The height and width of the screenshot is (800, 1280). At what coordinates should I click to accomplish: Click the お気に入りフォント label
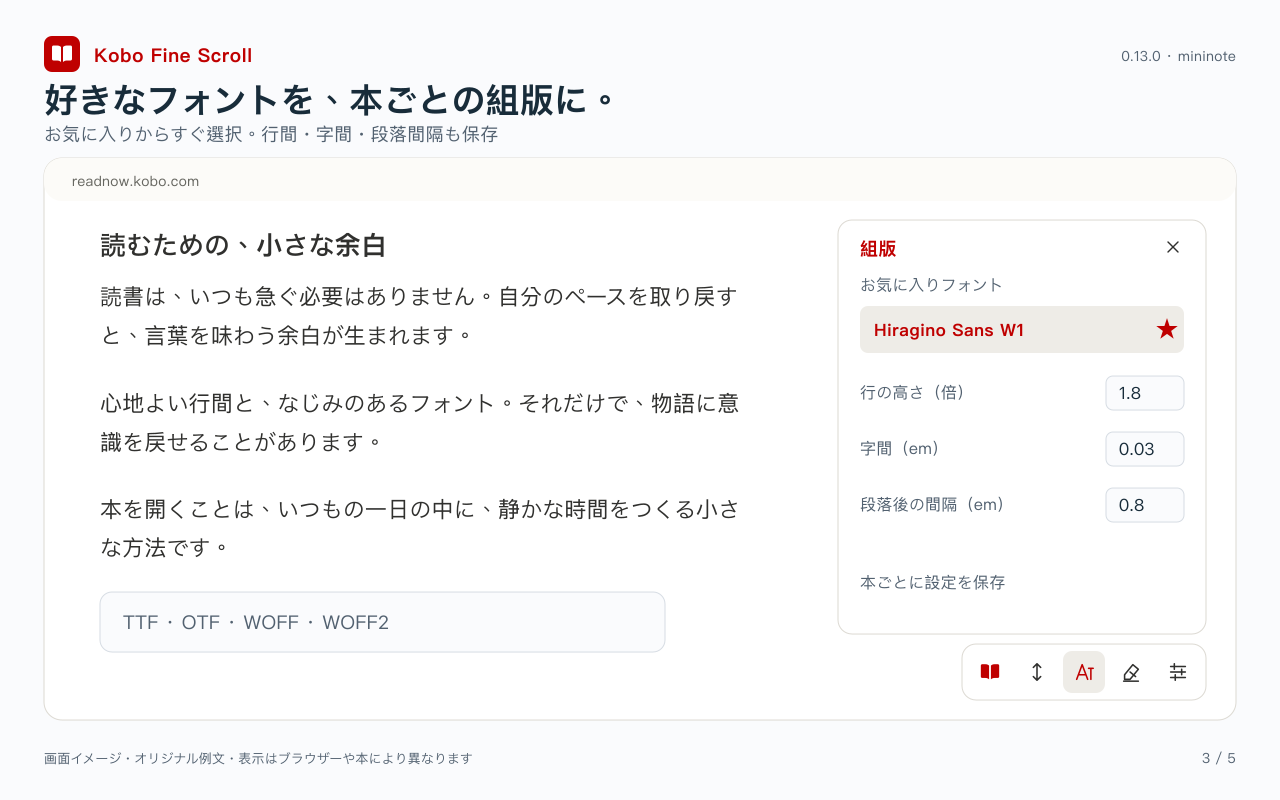(931, 285)
